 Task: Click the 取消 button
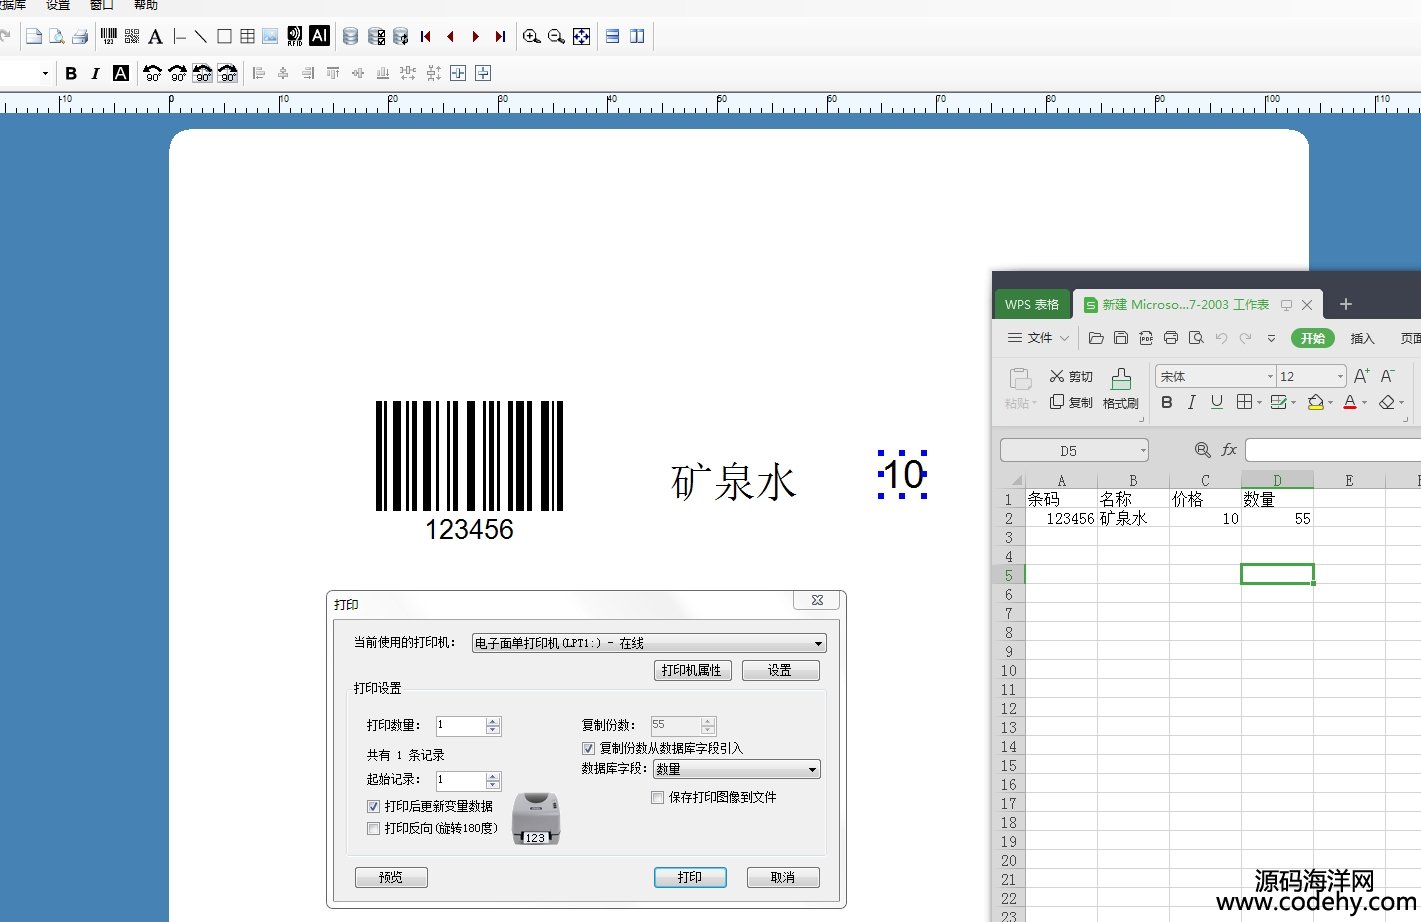[x=783, y=877]
